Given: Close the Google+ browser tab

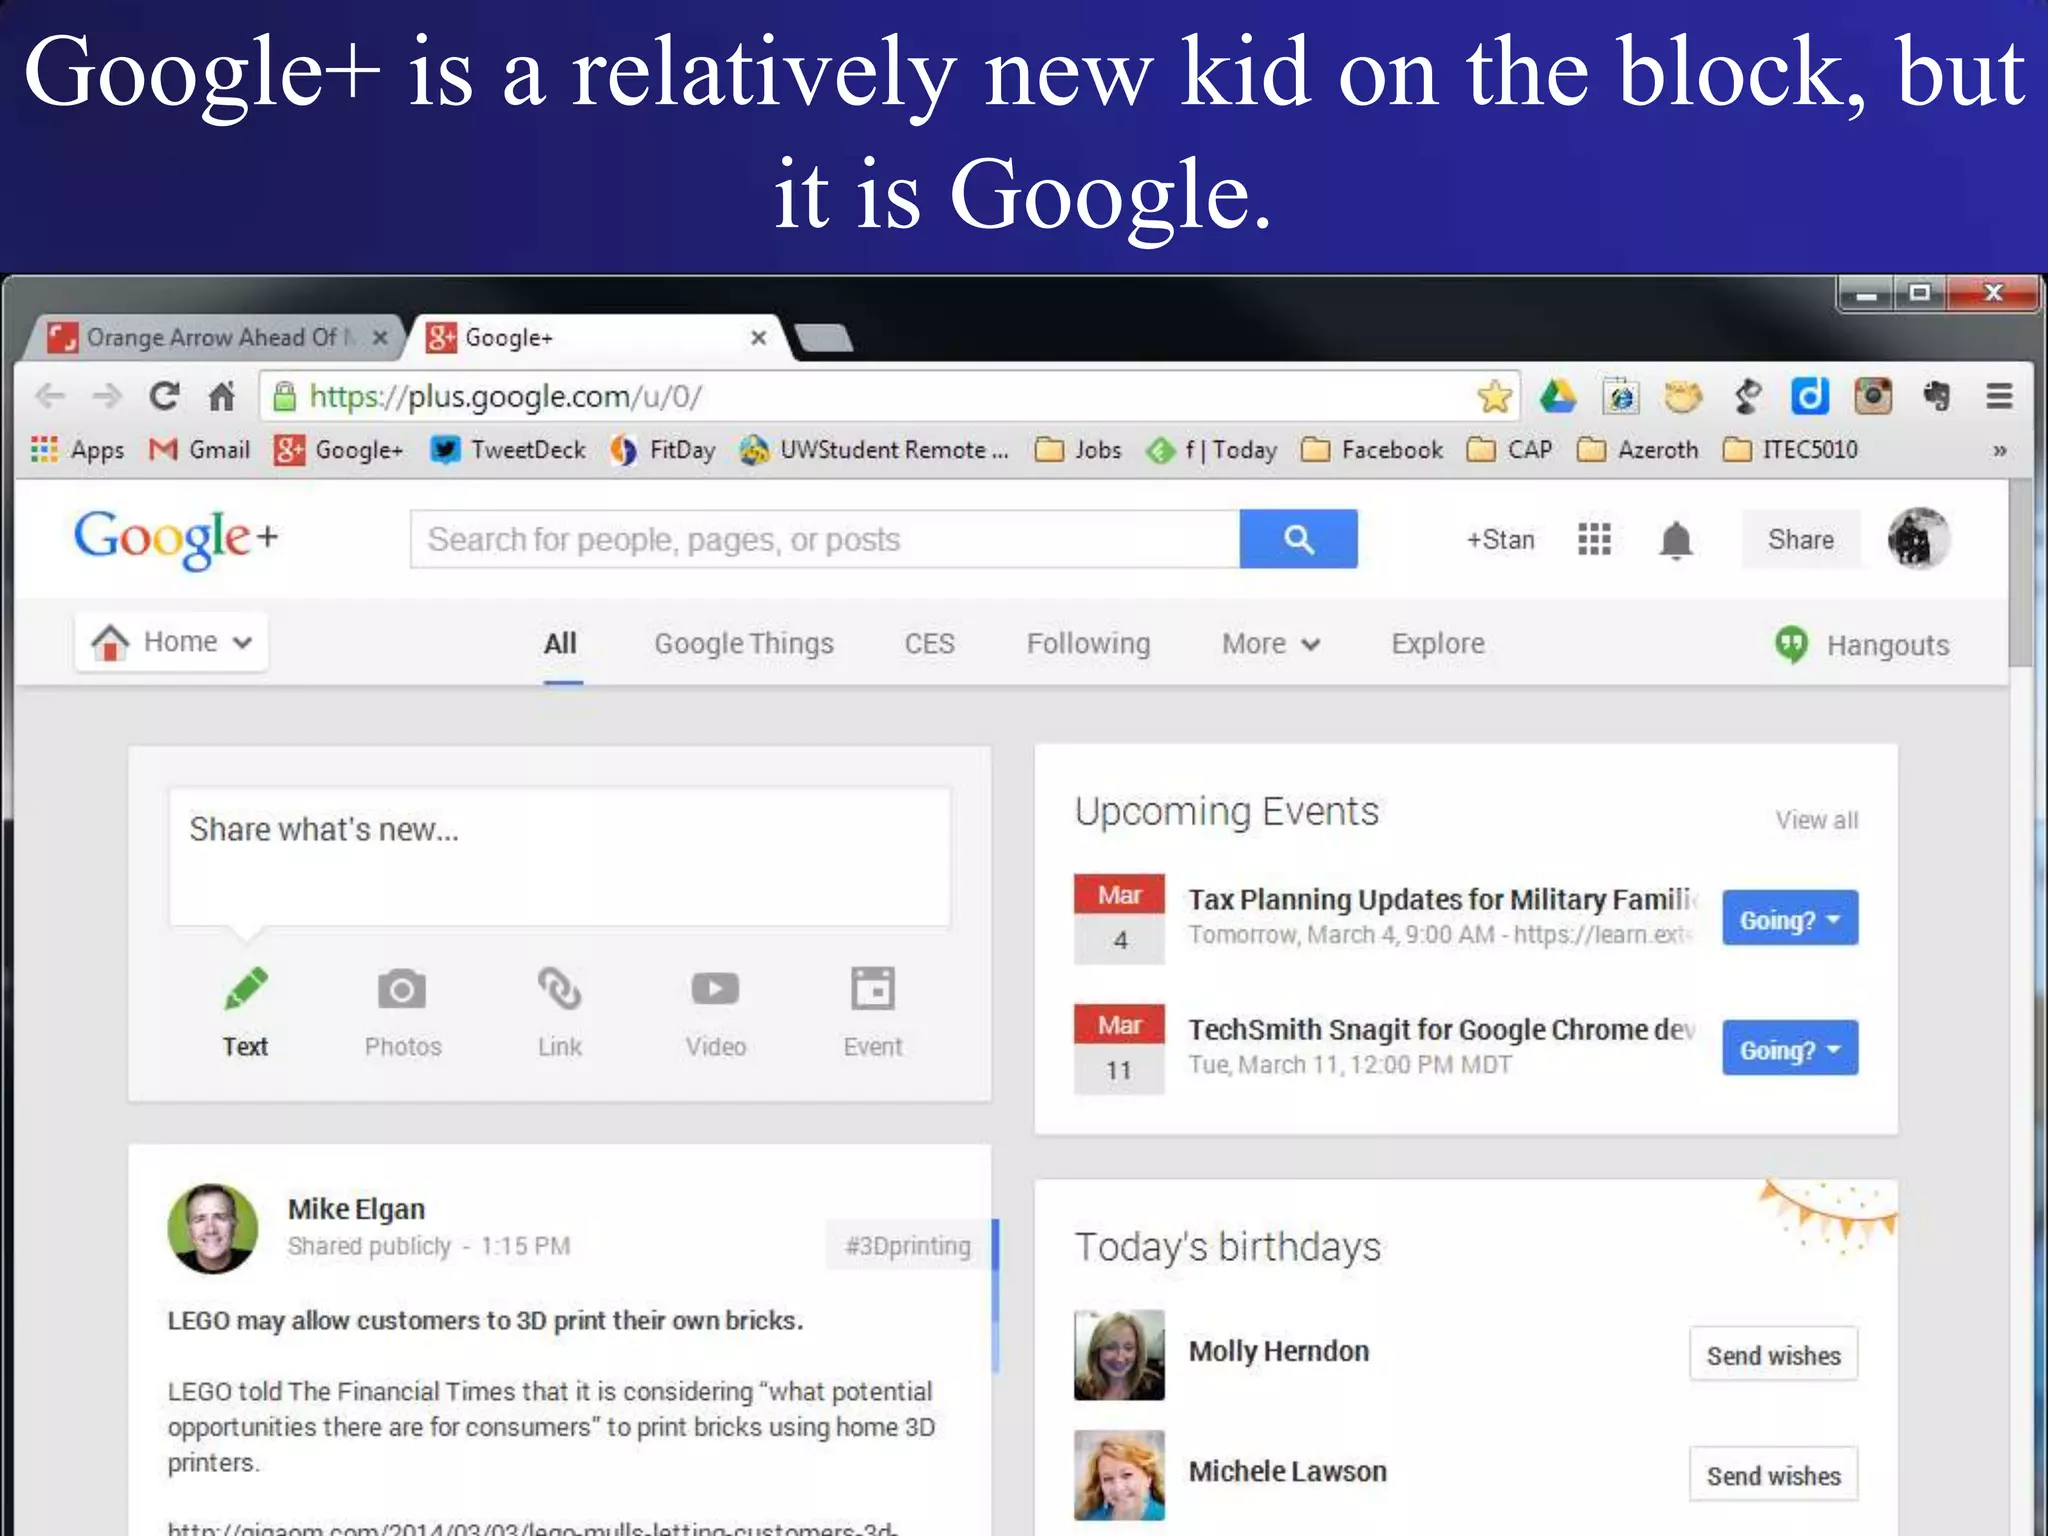Looking at the screenshot, I should (759, 338).
